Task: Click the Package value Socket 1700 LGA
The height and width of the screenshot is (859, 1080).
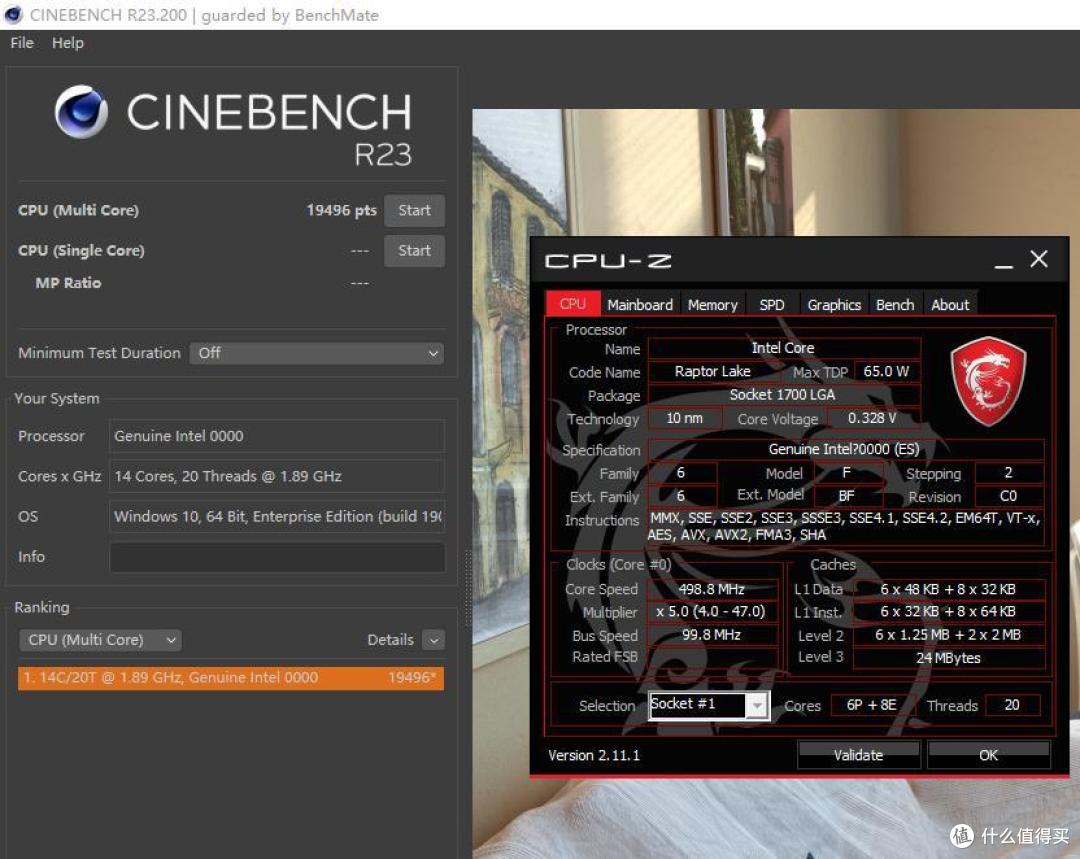Action: [784, 395]
